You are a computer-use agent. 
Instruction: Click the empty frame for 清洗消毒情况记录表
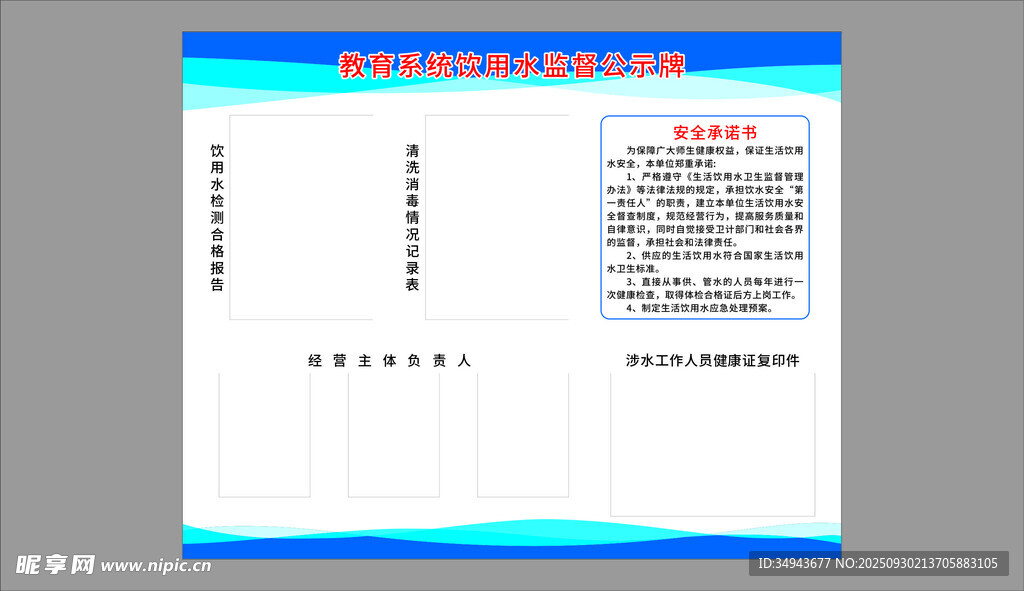[x=497, y=217]
